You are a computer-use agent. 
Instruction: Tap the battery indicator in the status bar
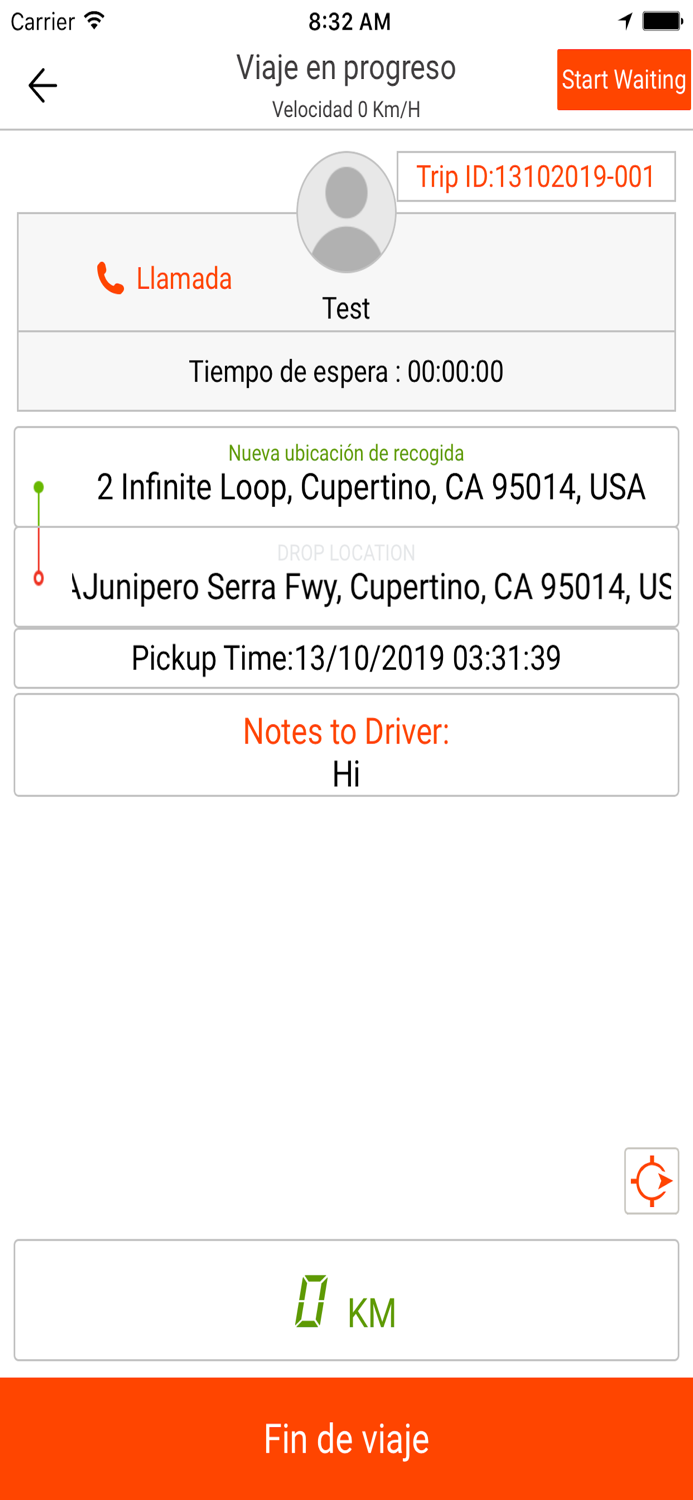coord(662,18)
